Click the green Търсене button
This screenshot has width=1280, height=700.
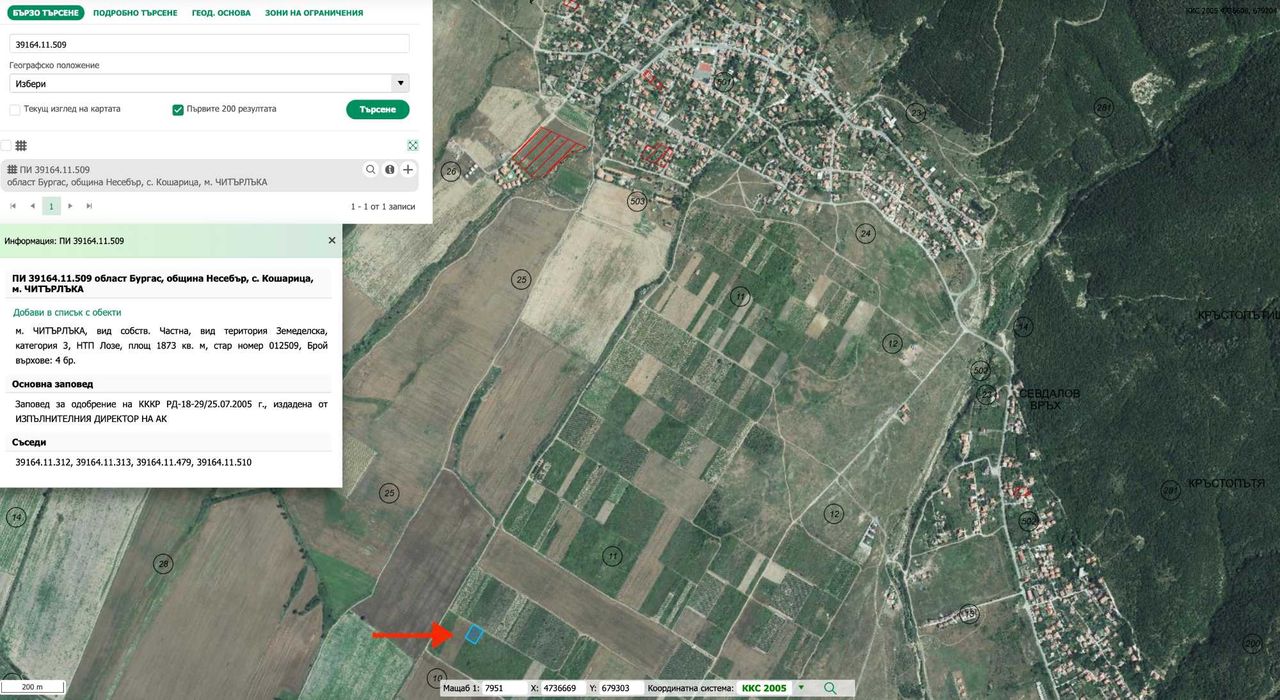click(x=378, y=110)
